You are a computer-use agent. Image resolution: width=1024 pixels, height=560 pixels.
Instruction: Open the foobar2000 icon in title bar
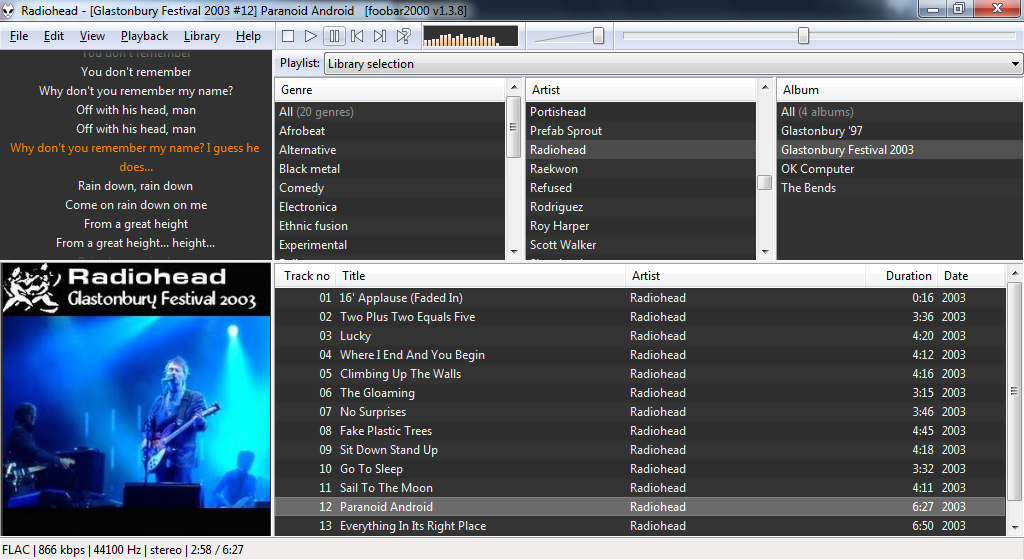[8, 10]
